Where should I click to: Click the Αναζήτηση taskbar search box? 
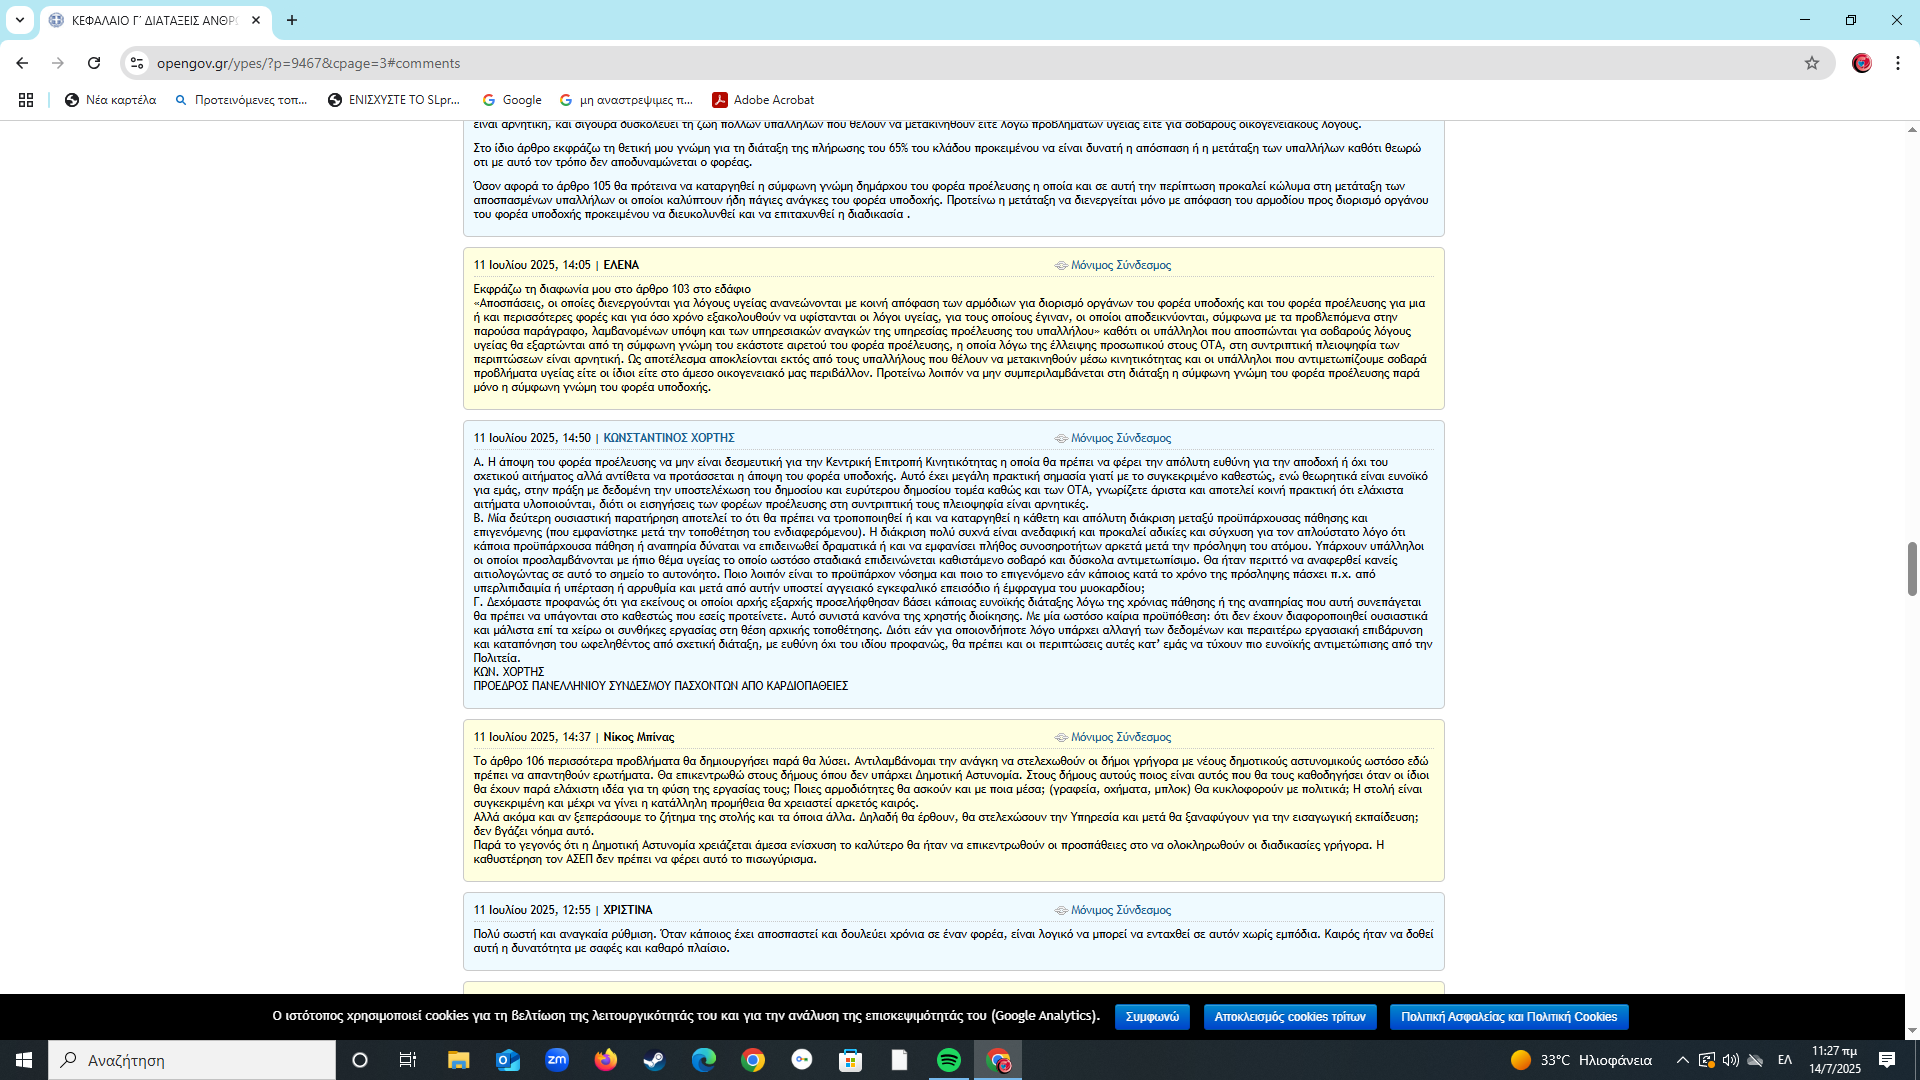(192, 1060)
